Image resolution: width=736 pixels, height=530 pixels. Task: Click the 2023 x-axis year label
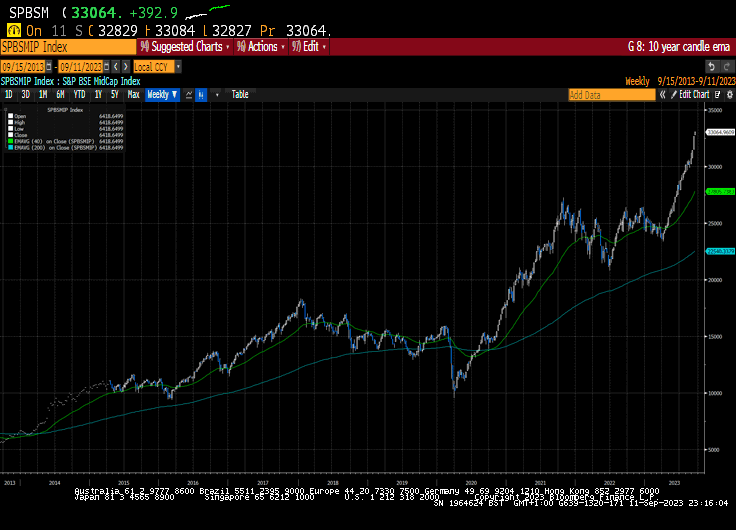click(674, 483)
